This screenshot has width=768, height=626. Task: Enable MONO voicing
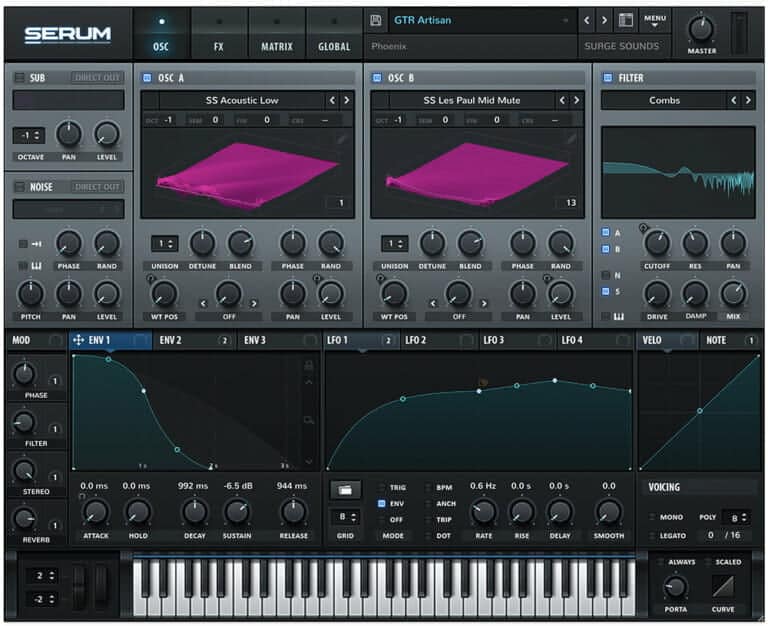tap(652, 517)
